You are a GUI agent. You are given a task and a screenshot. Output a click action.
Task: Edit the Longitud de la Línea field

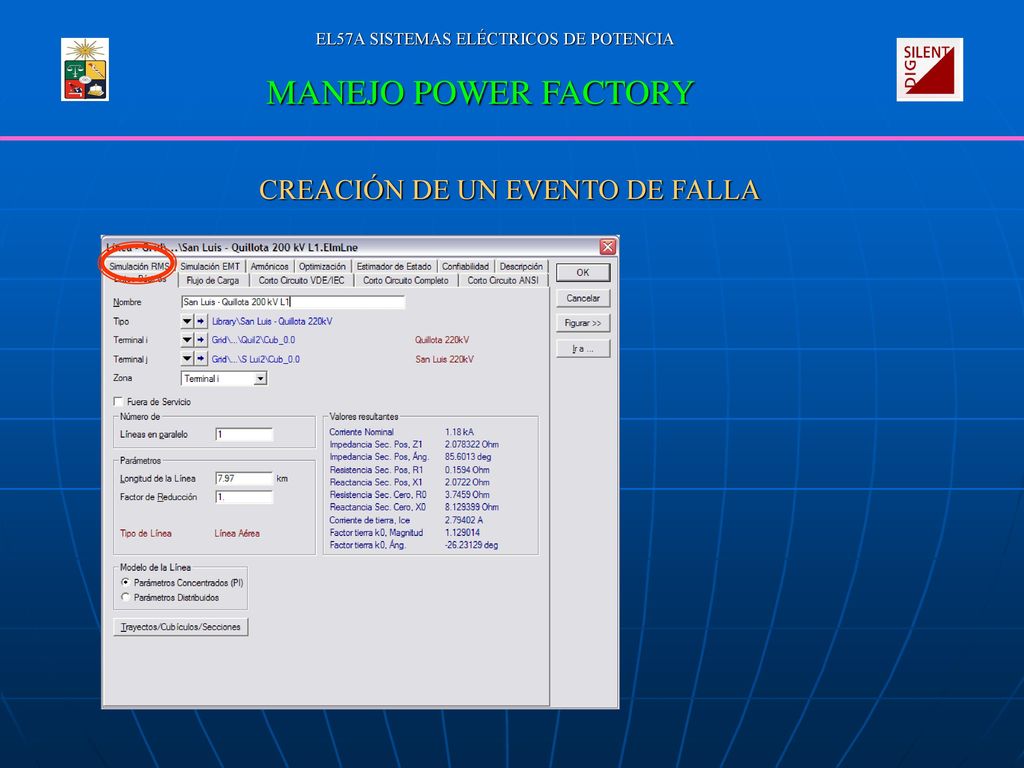pyautogui.click(x=244, y=479)
